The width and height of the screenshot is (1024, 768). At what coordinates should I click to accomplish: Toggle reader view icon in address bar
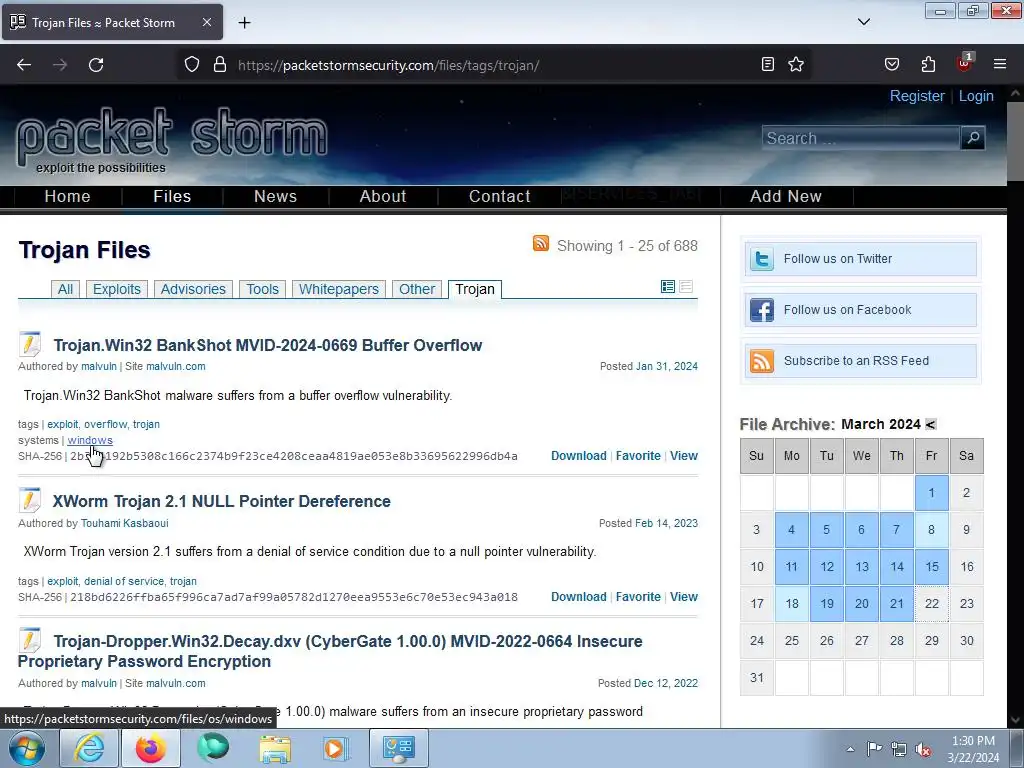(x=768, y=64)
